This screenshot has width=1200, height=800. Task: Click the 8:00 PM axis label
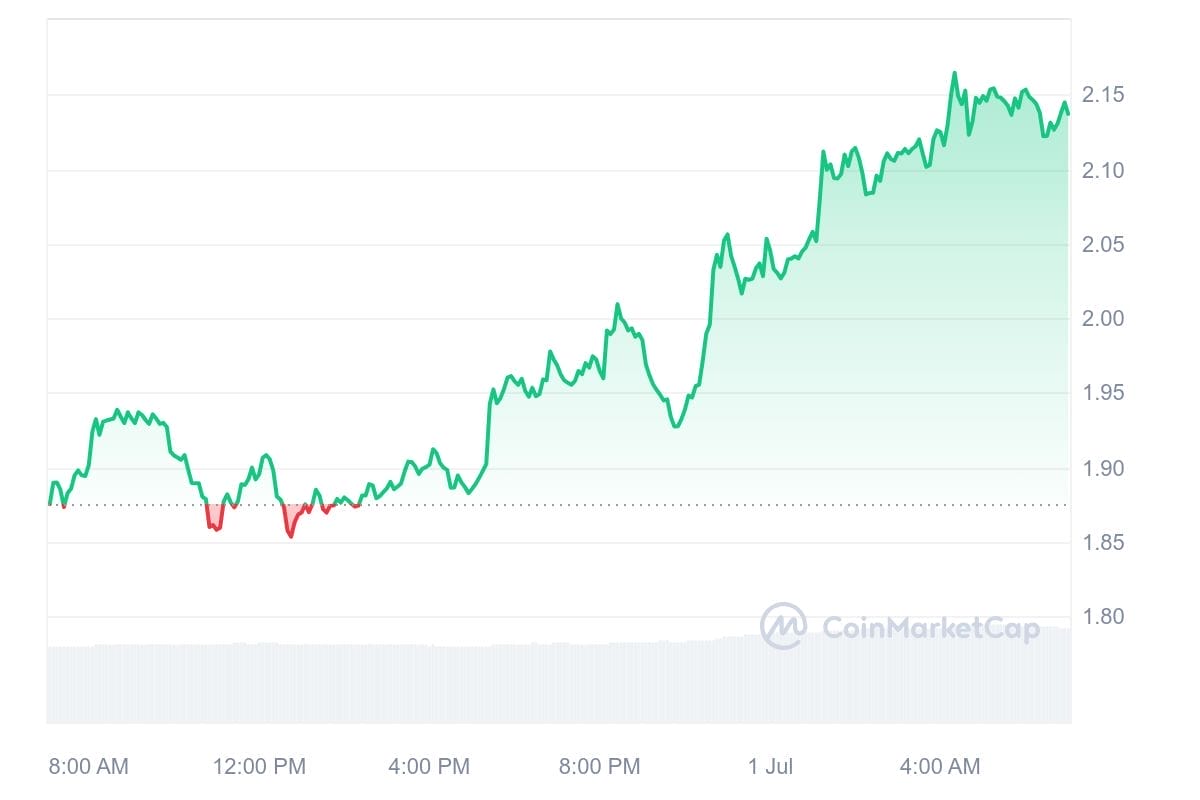coord(599,767)
